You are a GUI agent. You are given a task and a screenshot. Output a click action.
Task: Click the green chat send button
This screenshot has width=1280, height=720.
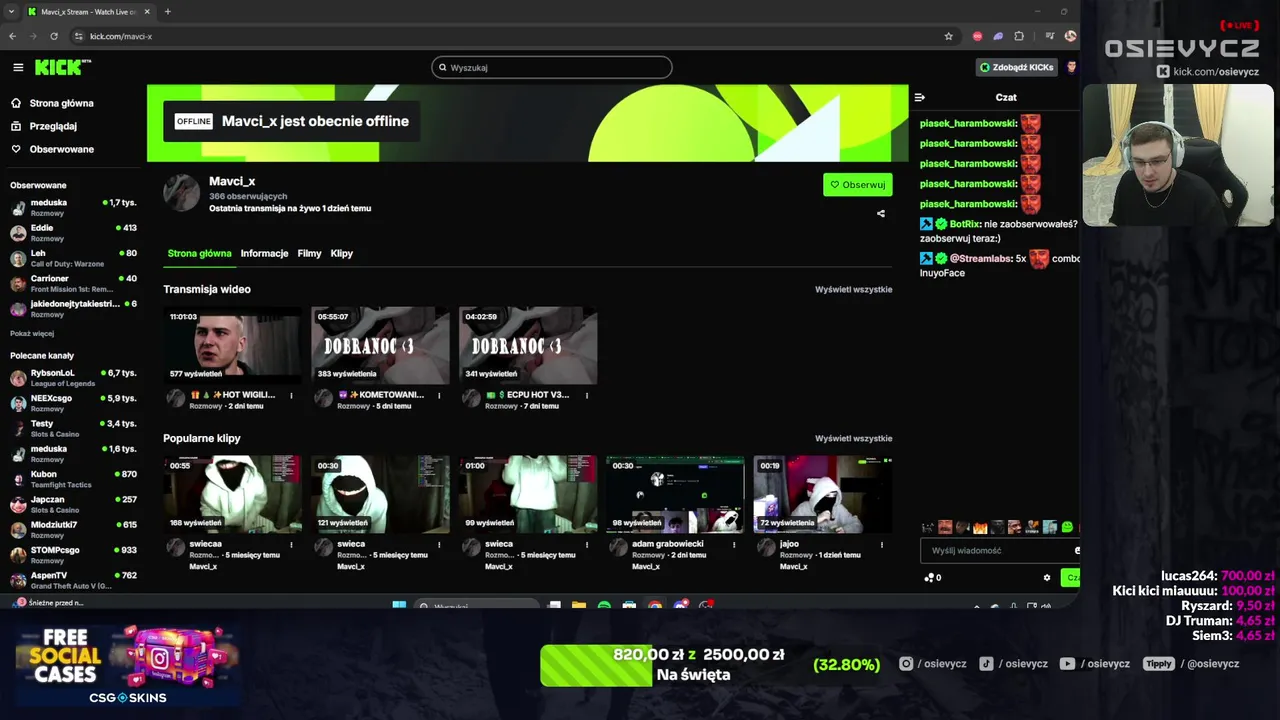tap(1071, 577)
